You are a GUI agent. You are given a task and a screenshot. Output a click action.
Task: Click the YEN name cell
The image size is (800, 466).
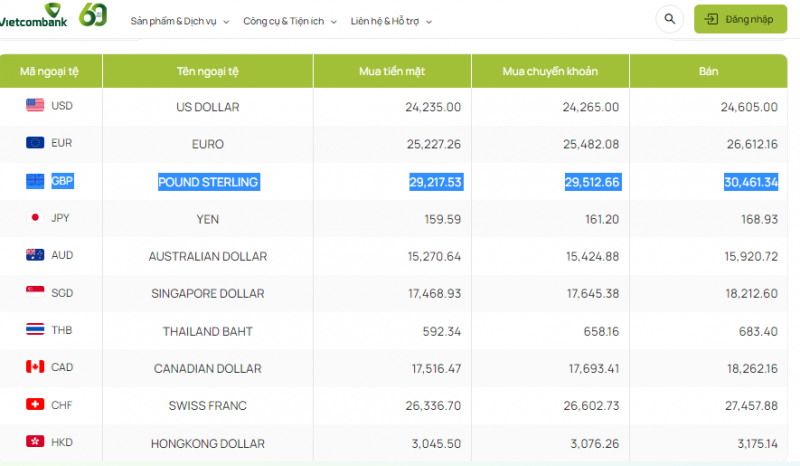point(208,219)
